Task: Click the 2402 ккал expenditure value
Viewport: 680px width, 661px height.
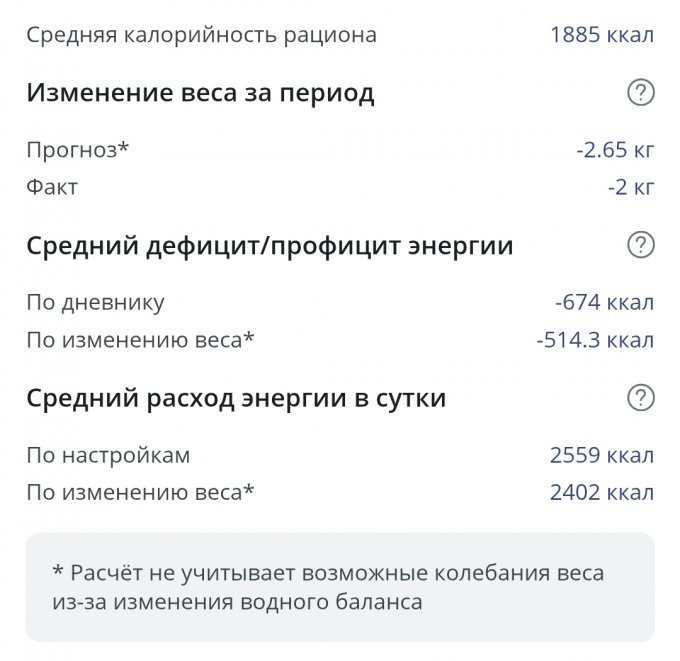Action: (601, 492)
